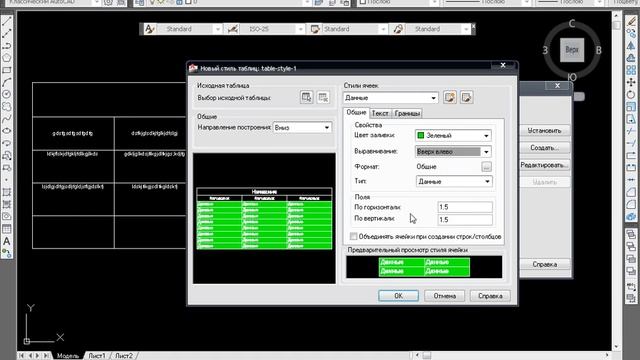Switch to the Общие tab
Viewport: 640px width, 360px height.
pyautogui.click(x=356, y=112)
